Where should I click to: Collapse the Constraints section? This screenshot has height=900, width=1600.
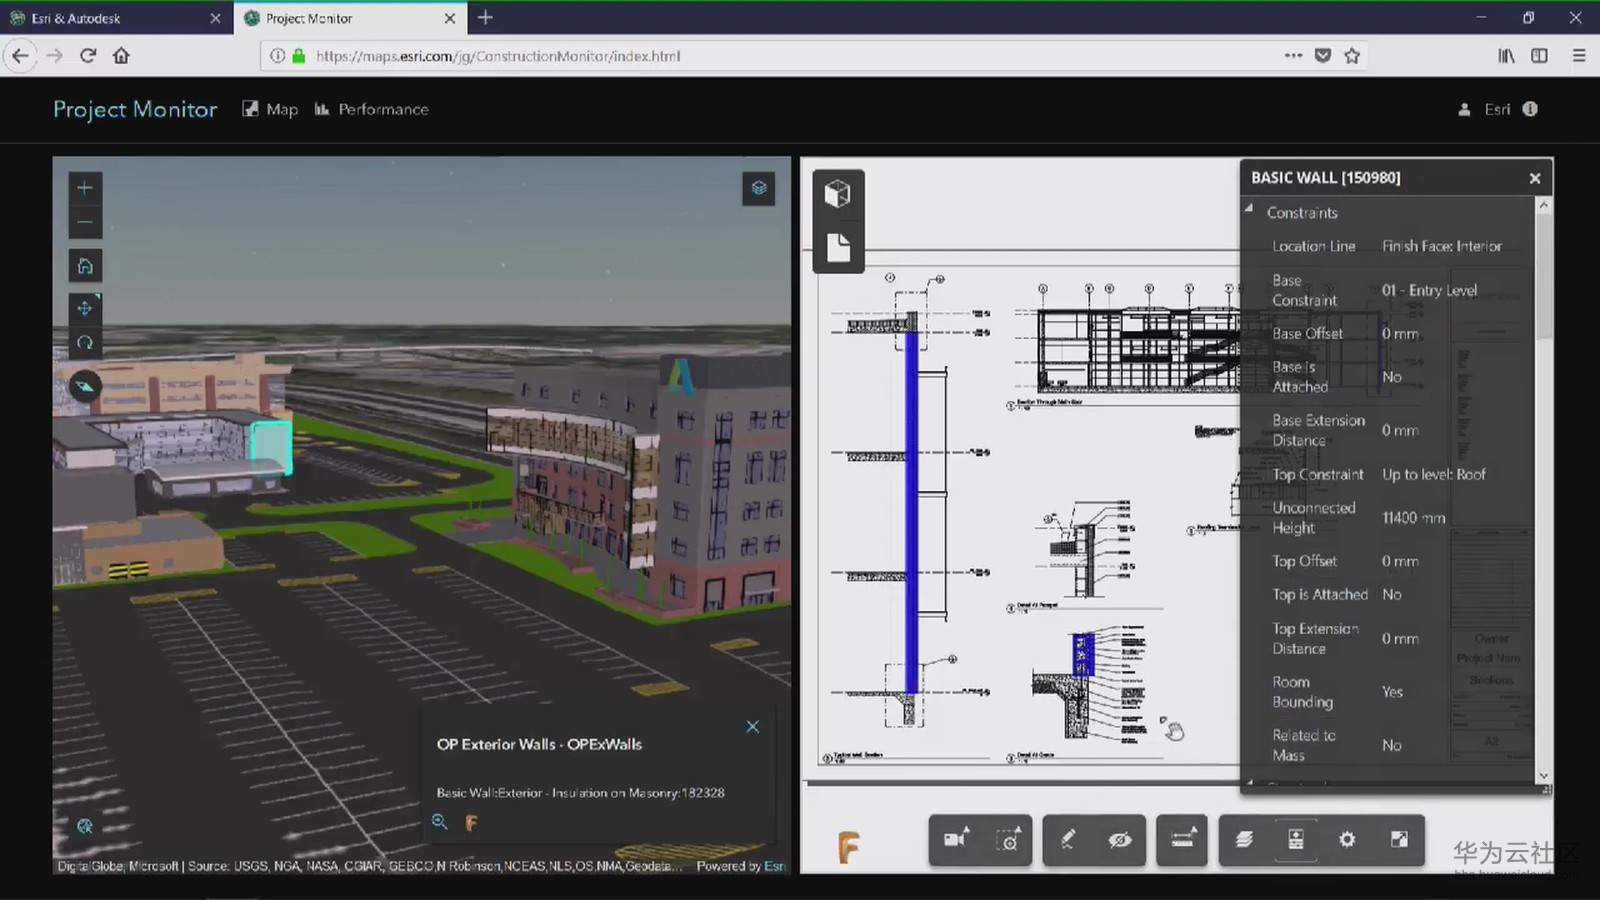(x=1249, y=209)
